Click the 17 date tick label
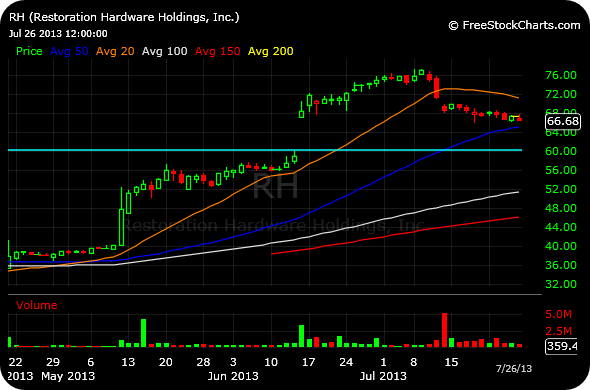590x390 pixels. (x=309, y=362)
